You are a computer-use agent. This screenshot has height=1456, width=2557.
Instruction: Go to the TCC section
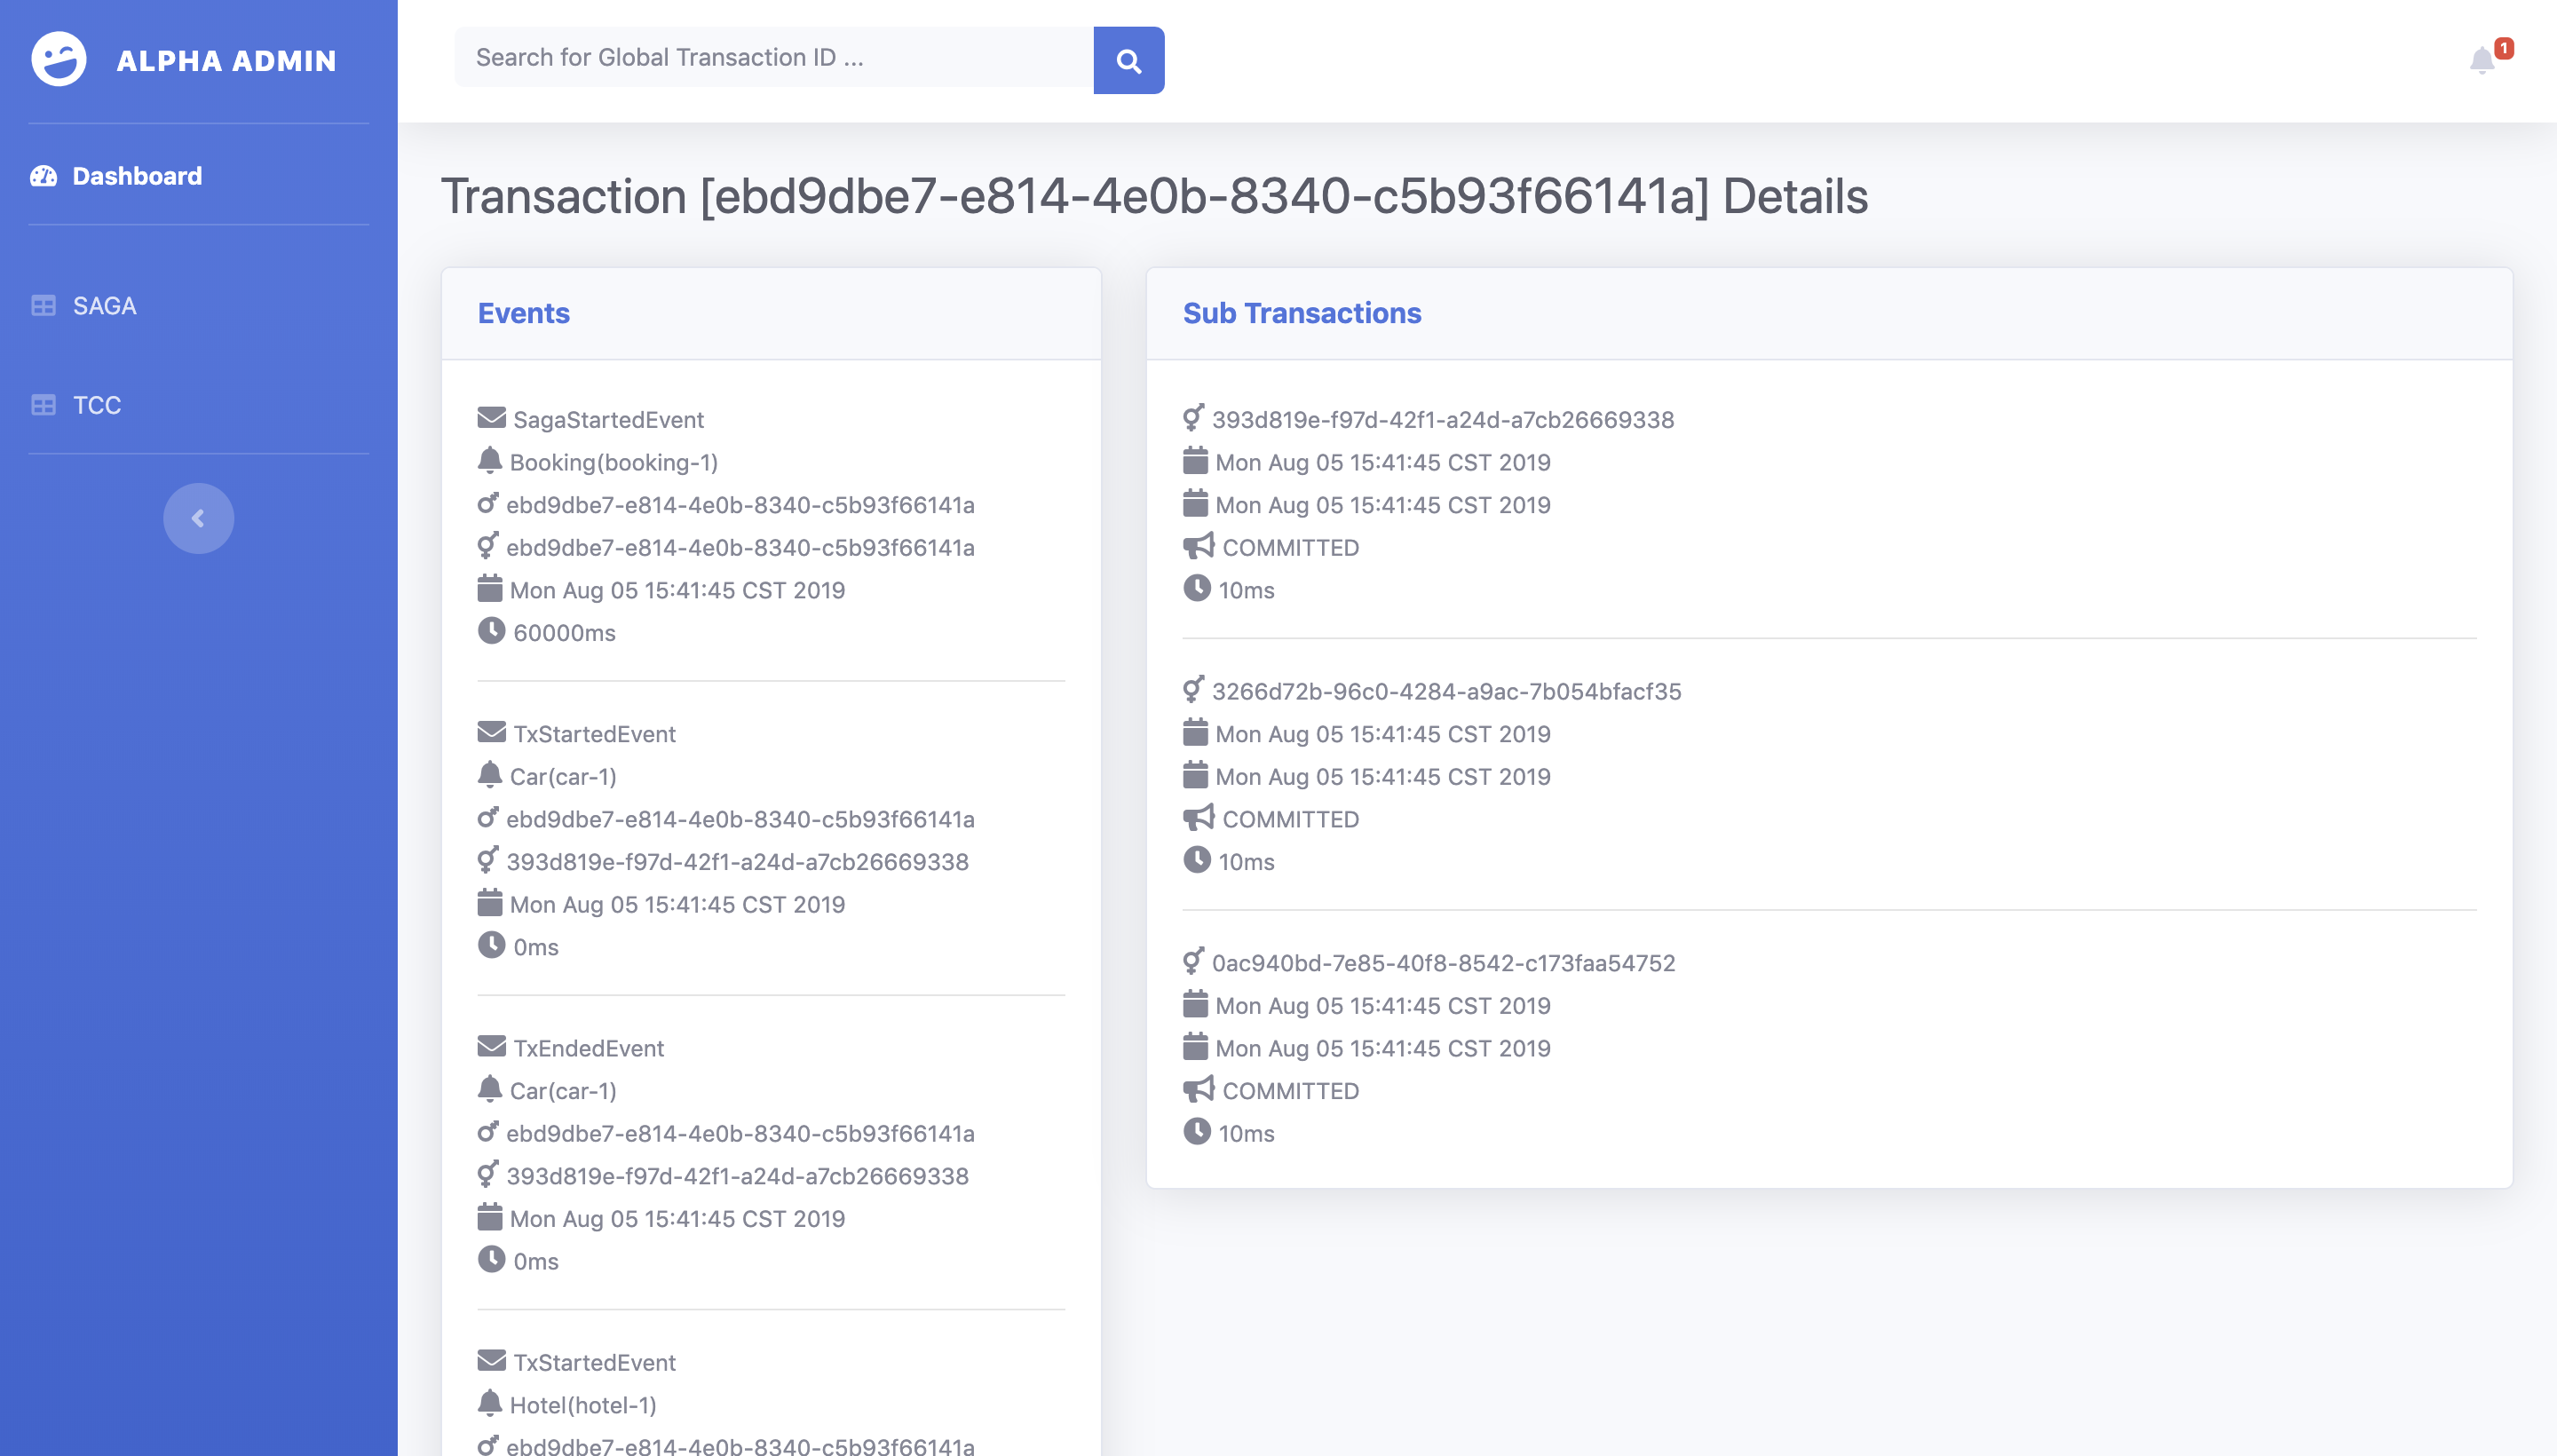96,405
